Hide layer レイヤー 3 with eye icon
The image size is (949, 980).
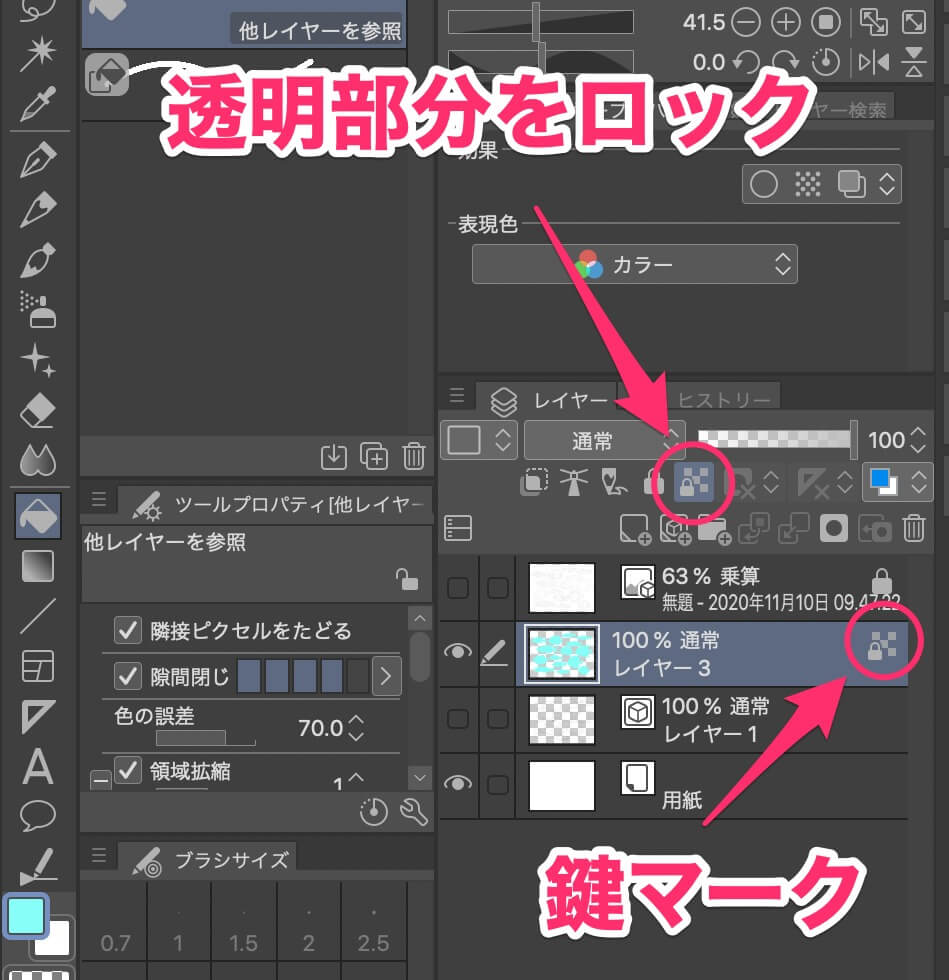coord(457,651)
